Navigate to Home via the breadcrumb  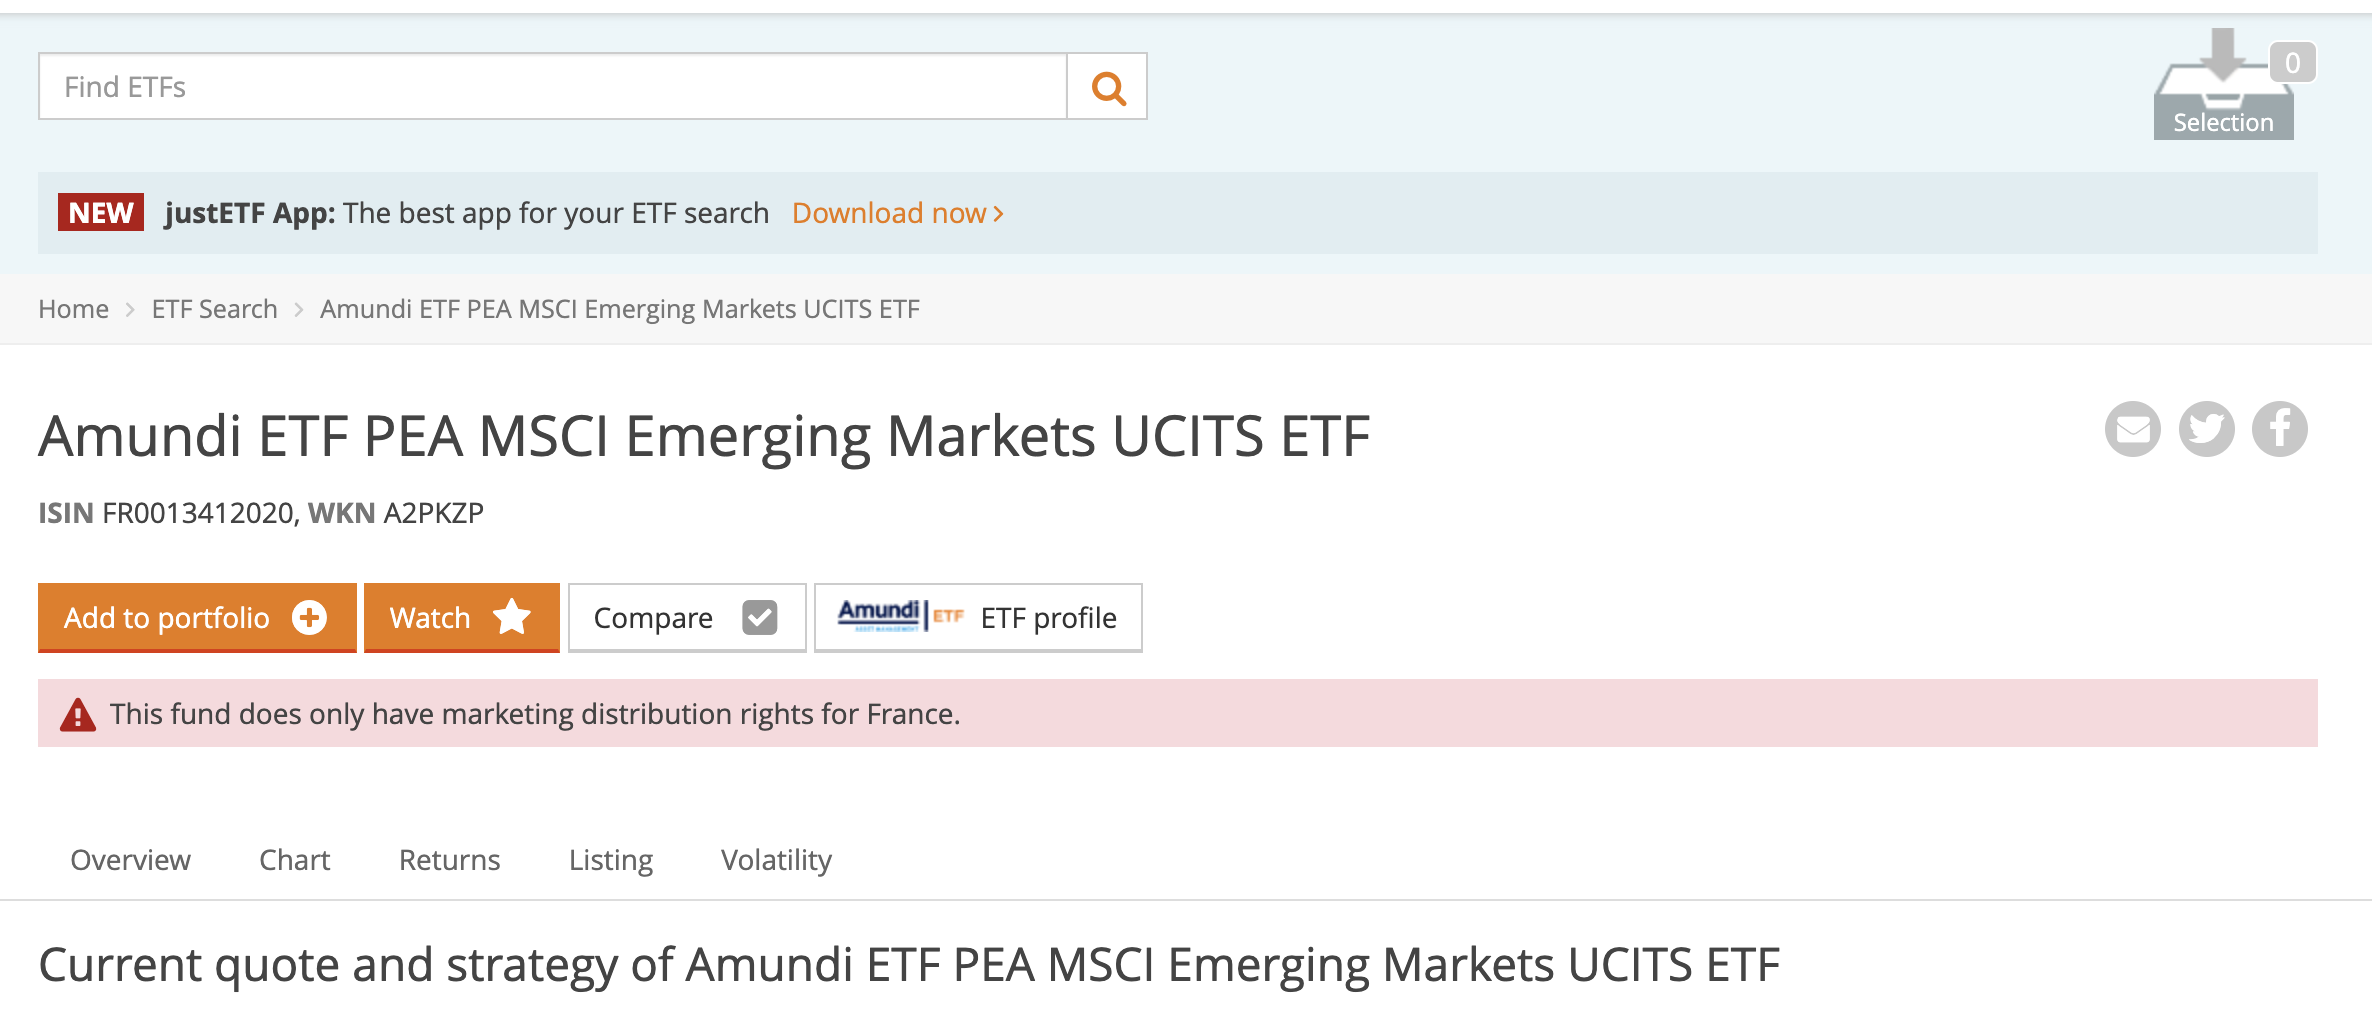pos(73,308)
